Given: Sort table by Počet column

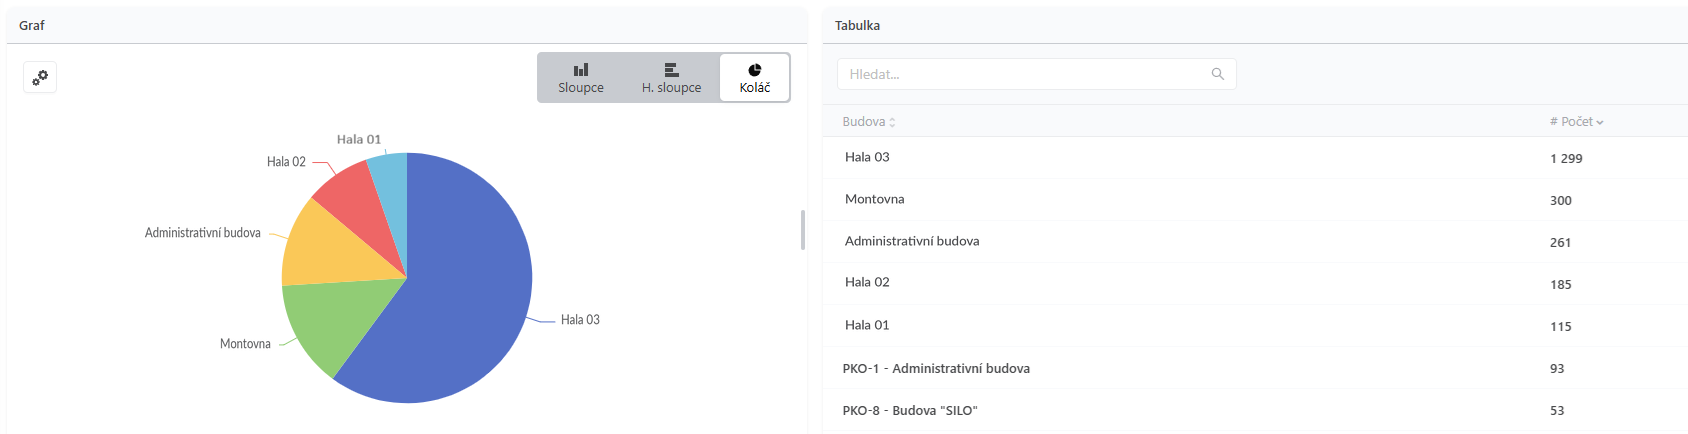Looking at the screenshot, I should [1576, 122].
